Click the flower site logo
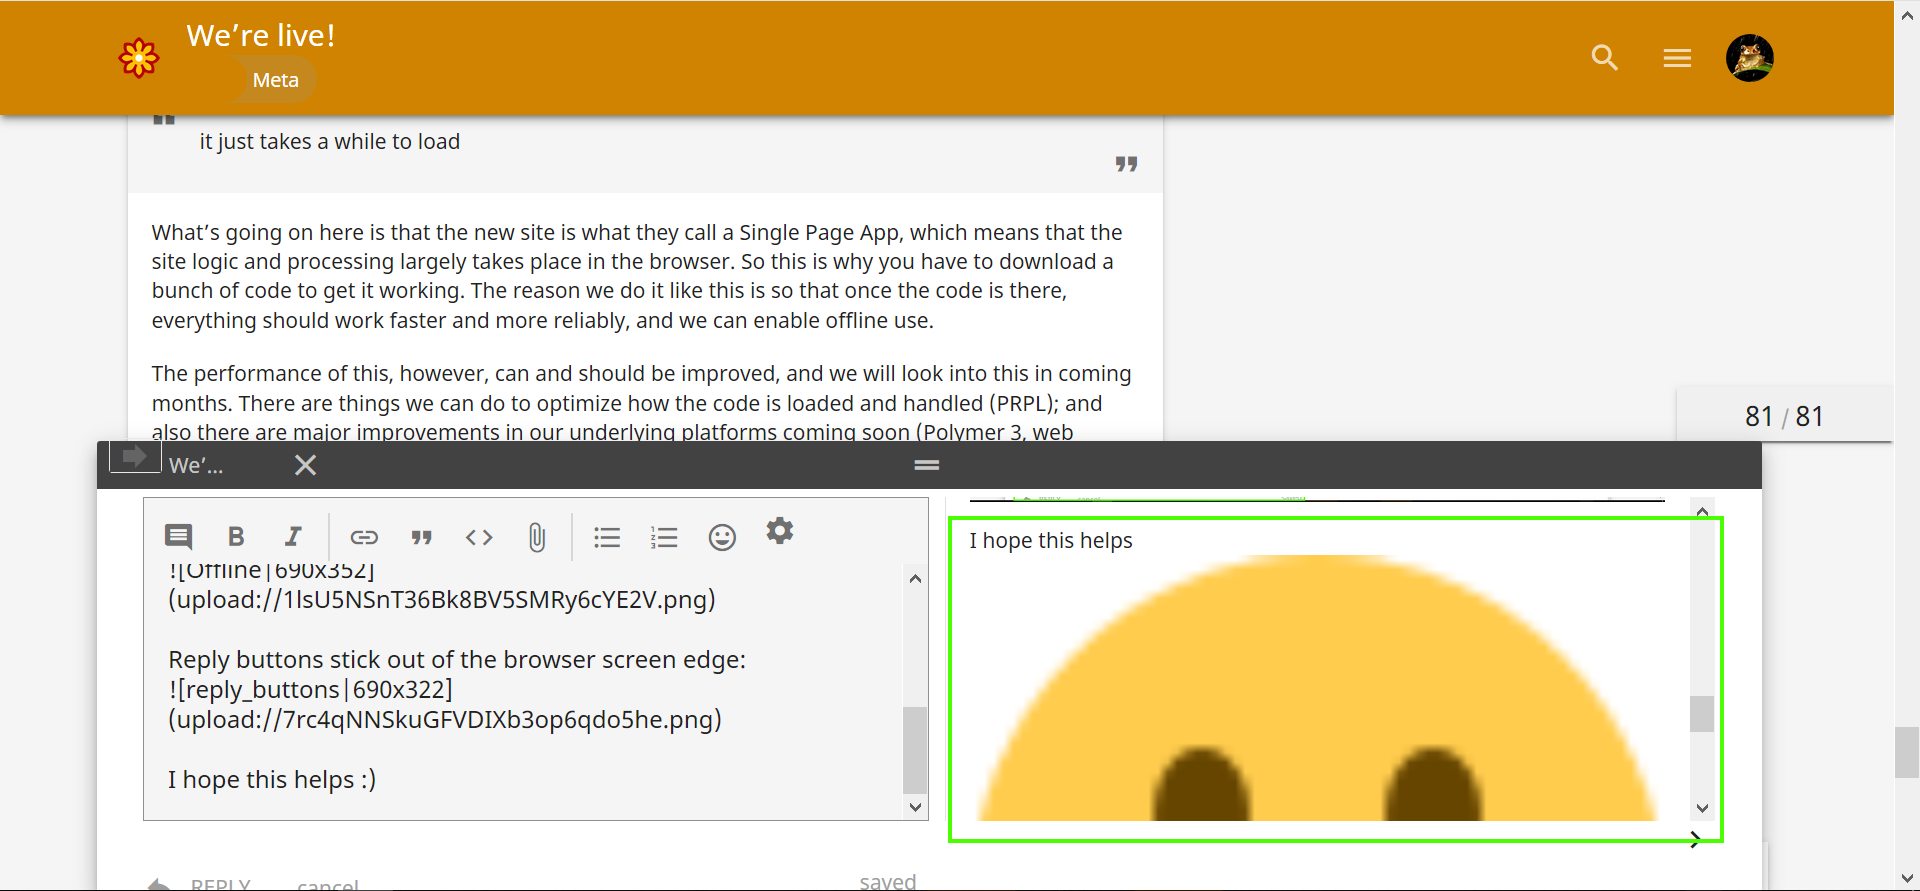The image size is (1920, 891). click(139, 58)
